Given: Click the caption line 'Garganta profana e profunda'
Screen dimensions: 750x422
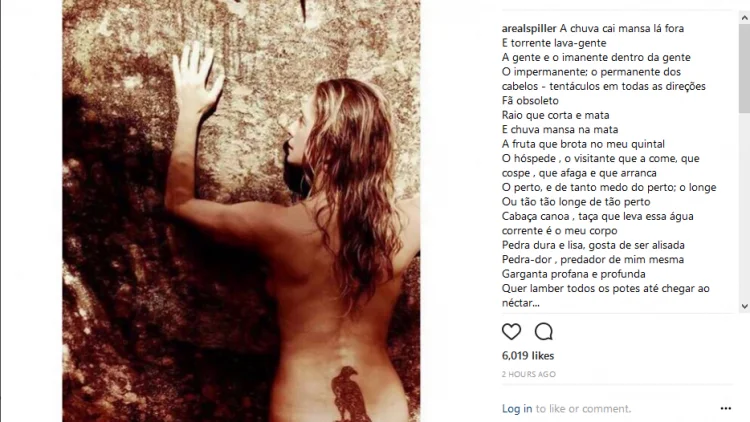Looking at the screenshot, I should click(574, 274).
